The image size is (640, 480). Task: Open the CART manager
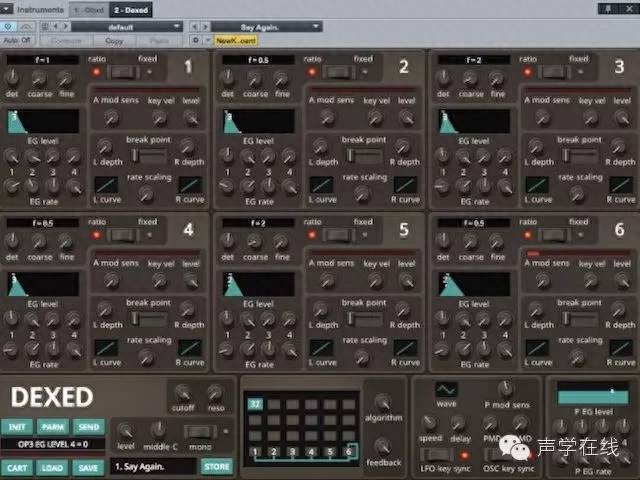[17, 468]
